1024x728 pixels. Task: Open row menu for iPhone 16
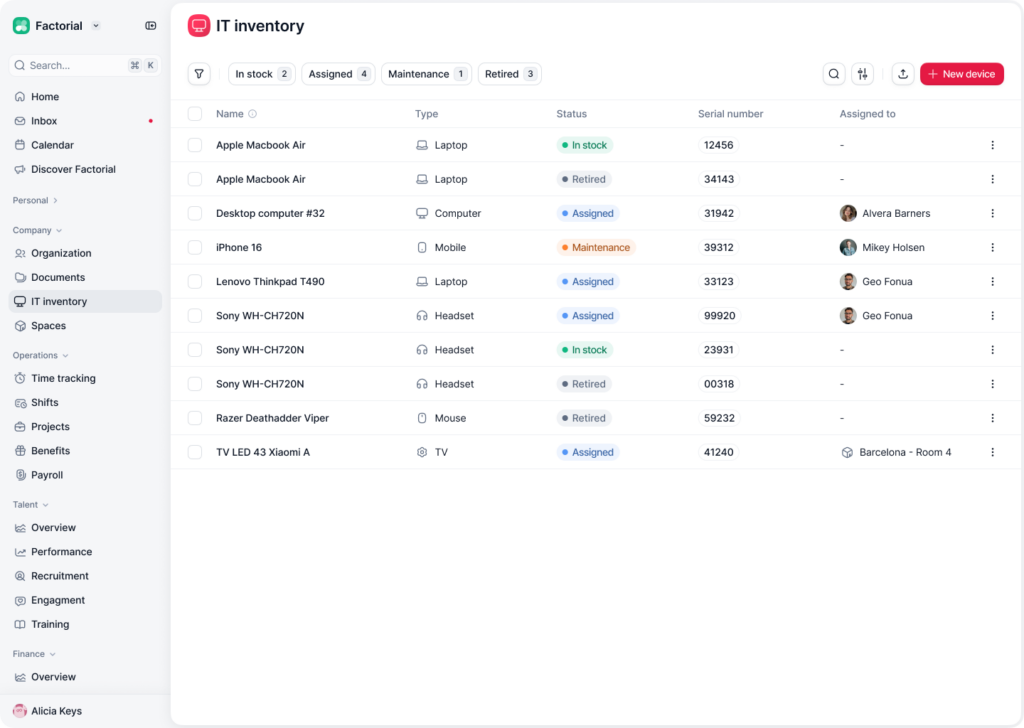[x=993, y=247]
